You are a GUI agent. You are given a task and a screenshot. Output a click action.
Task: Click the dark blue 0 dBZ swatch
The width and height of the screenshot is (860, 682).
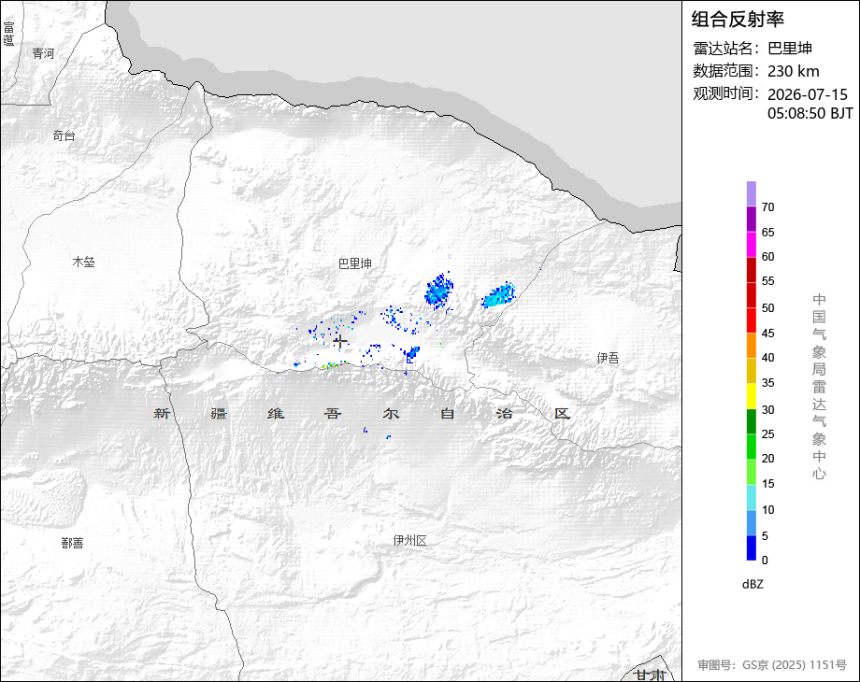click(x=751, y=548)
